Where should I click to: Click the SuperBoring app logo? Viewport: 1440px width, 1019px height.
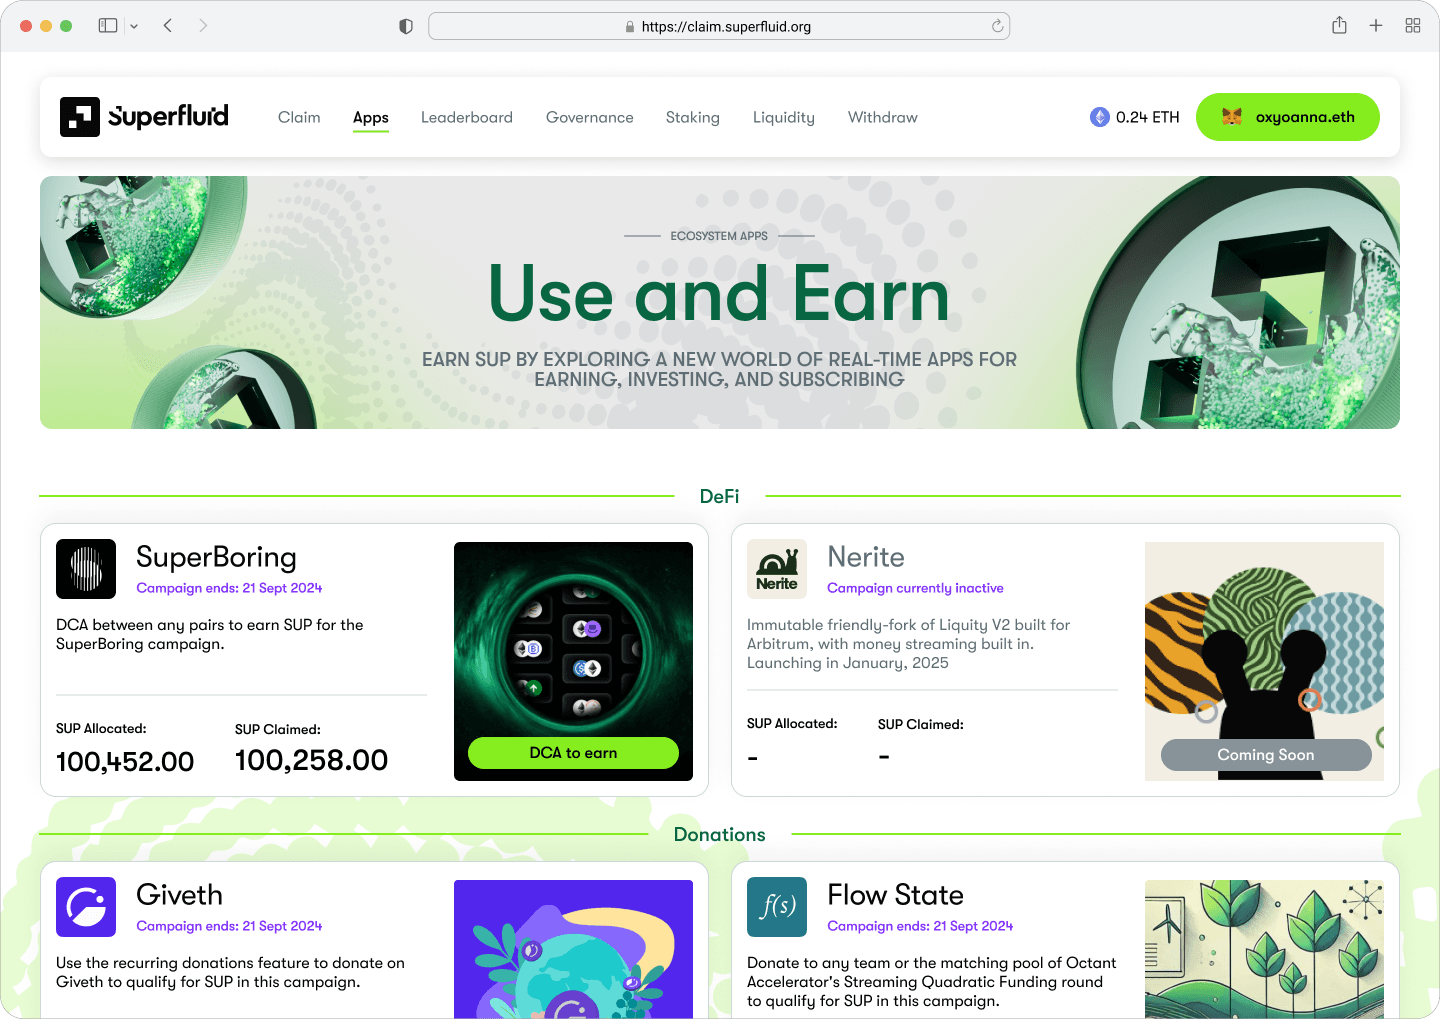86,569
